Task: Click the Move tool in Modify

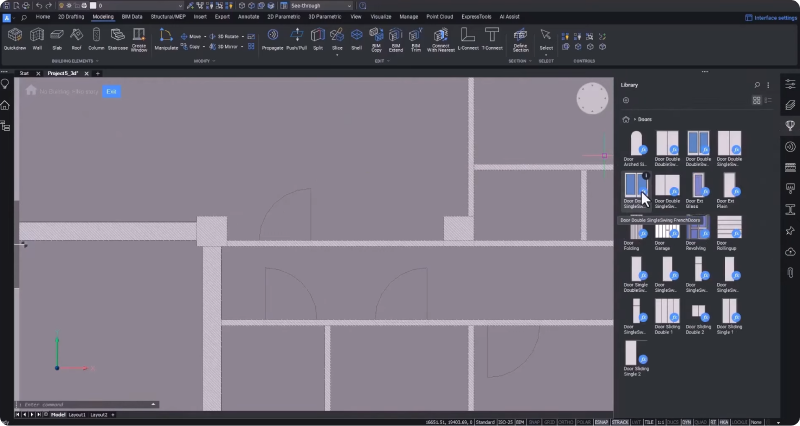Action: click(191, 37)
